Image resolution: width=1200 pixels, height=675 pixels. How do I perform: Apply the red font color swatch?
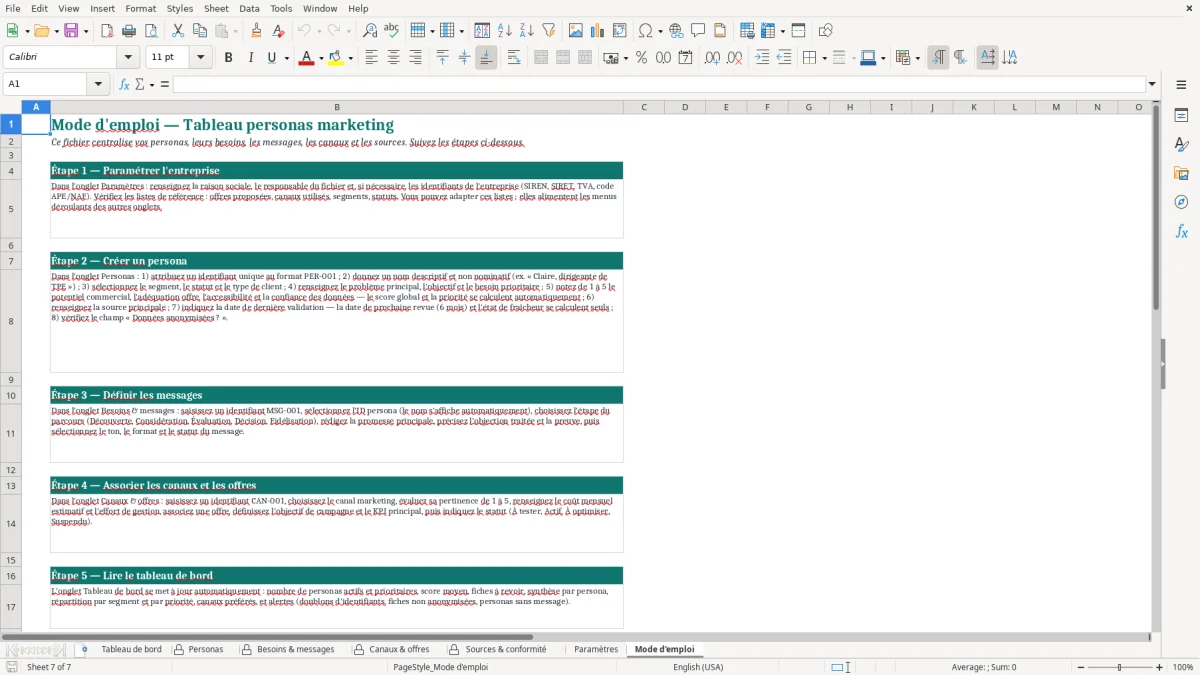pos(306,58)
